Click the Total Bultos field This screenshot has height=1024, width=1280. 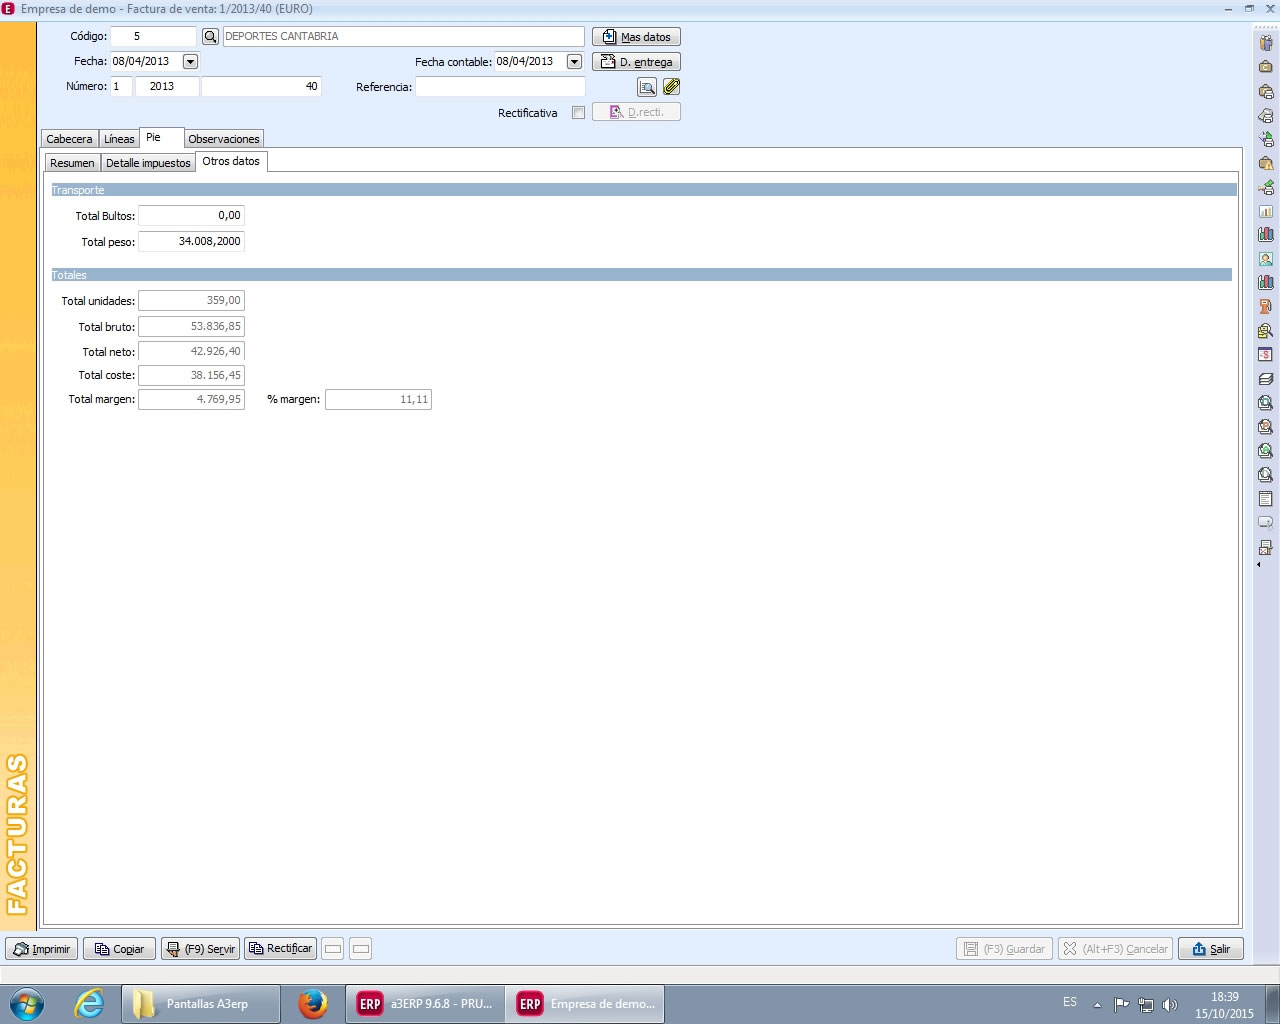coord(191,216)
